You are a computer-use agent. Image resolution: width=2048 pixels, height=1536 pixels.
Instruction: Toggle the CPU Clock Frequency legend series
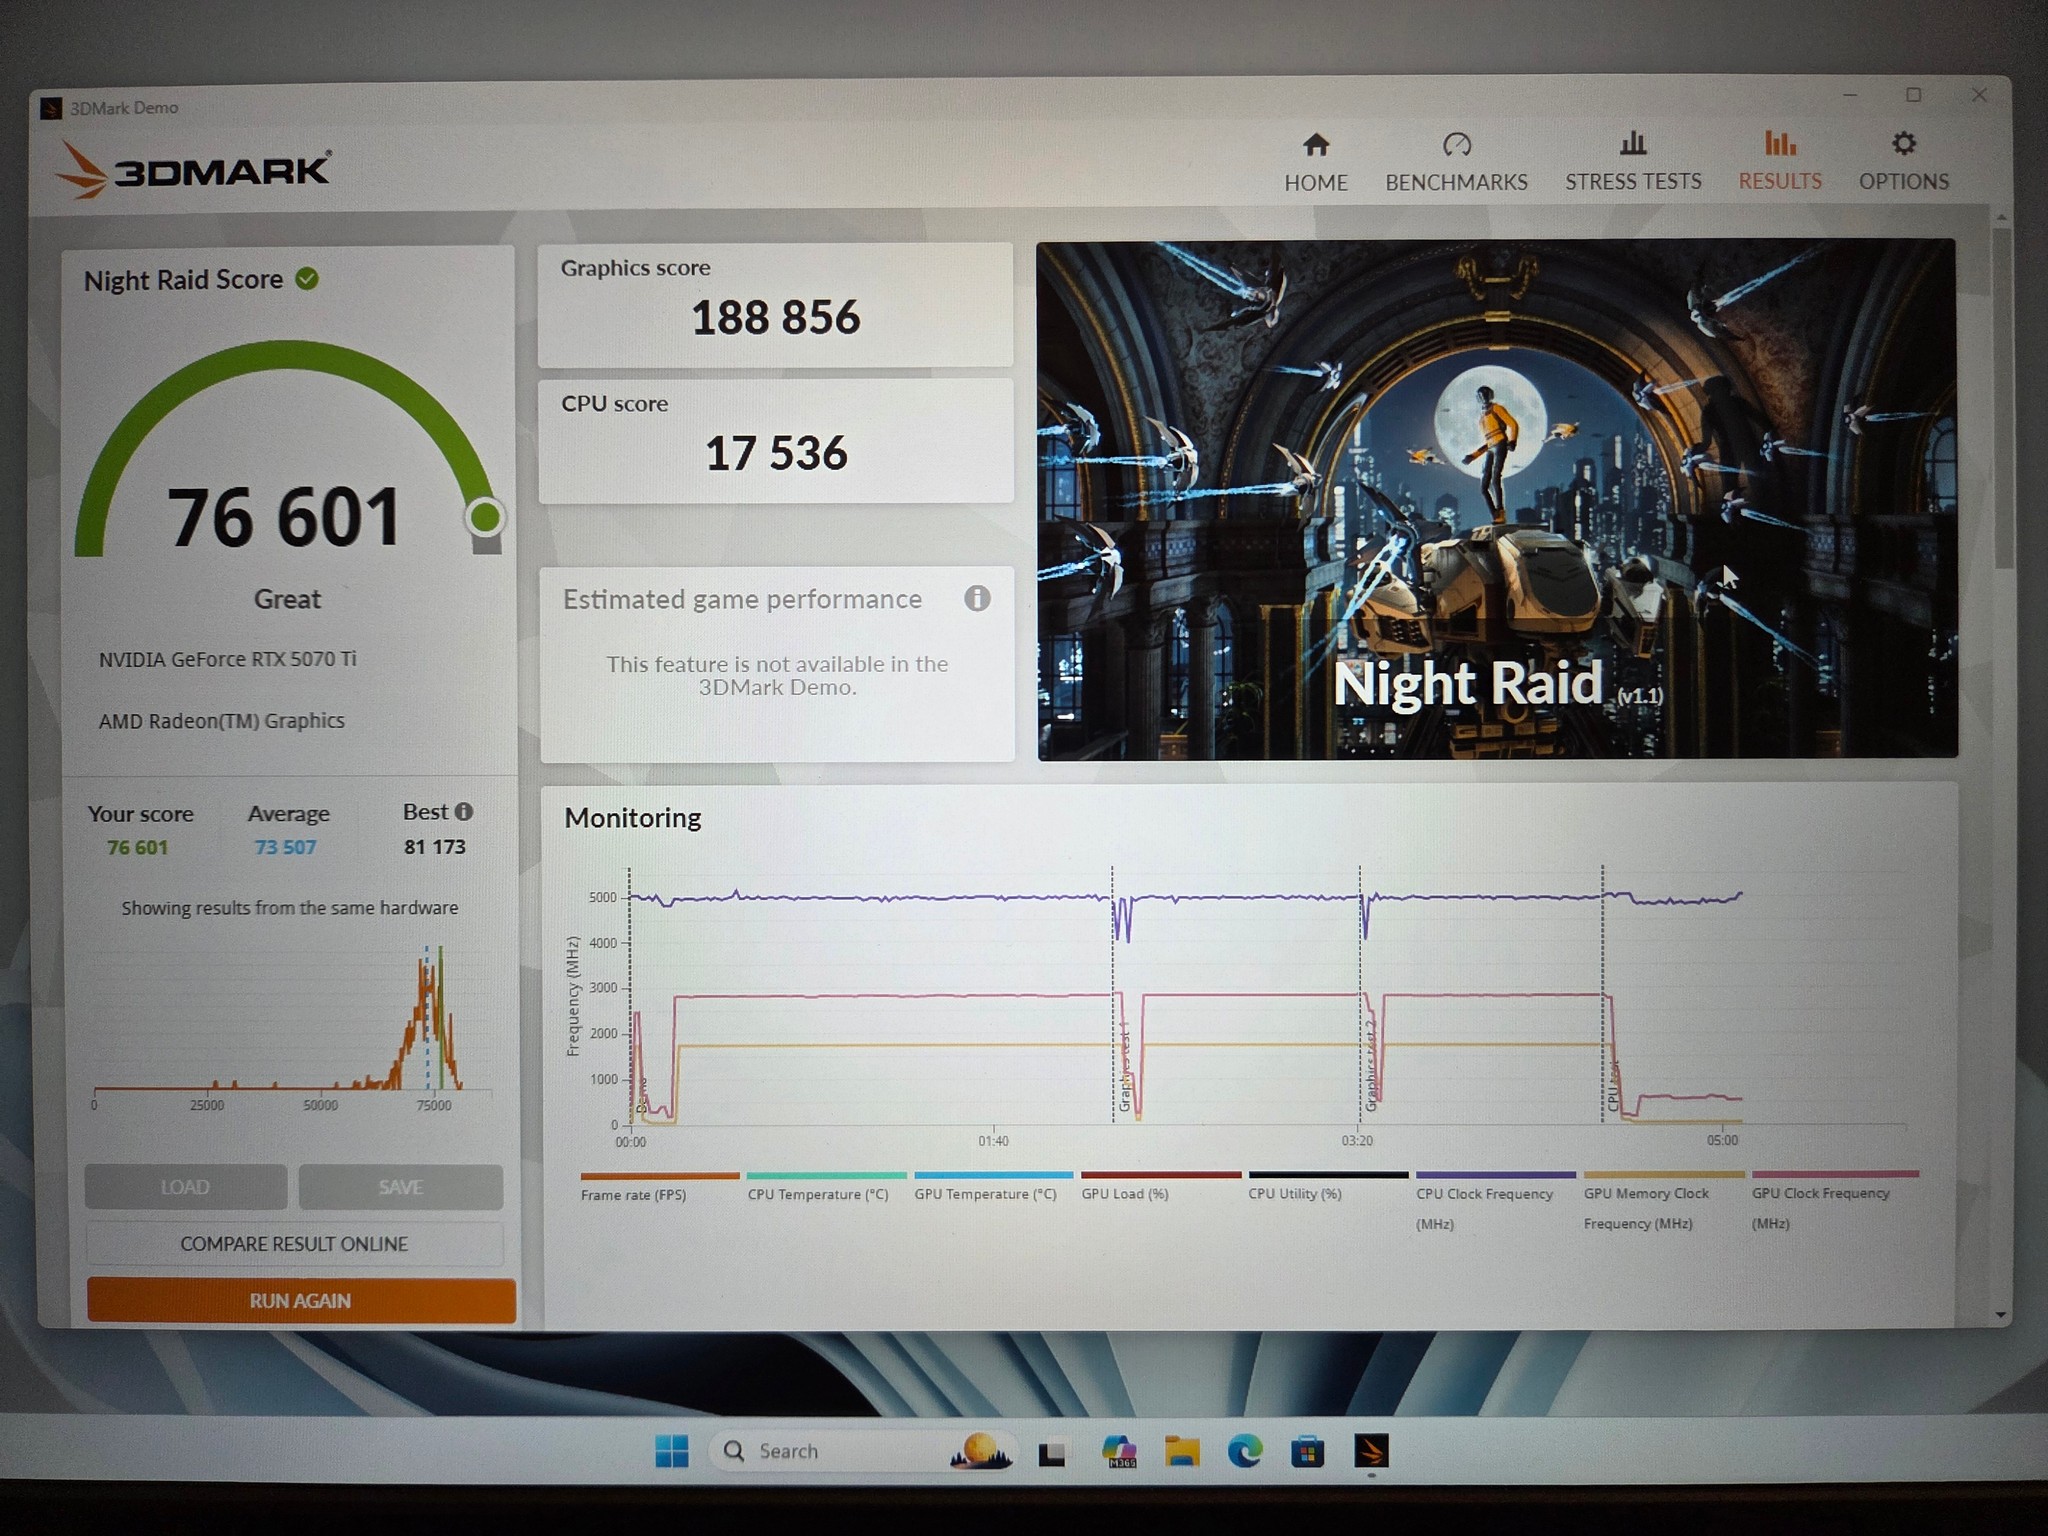coord(1495,1200)
